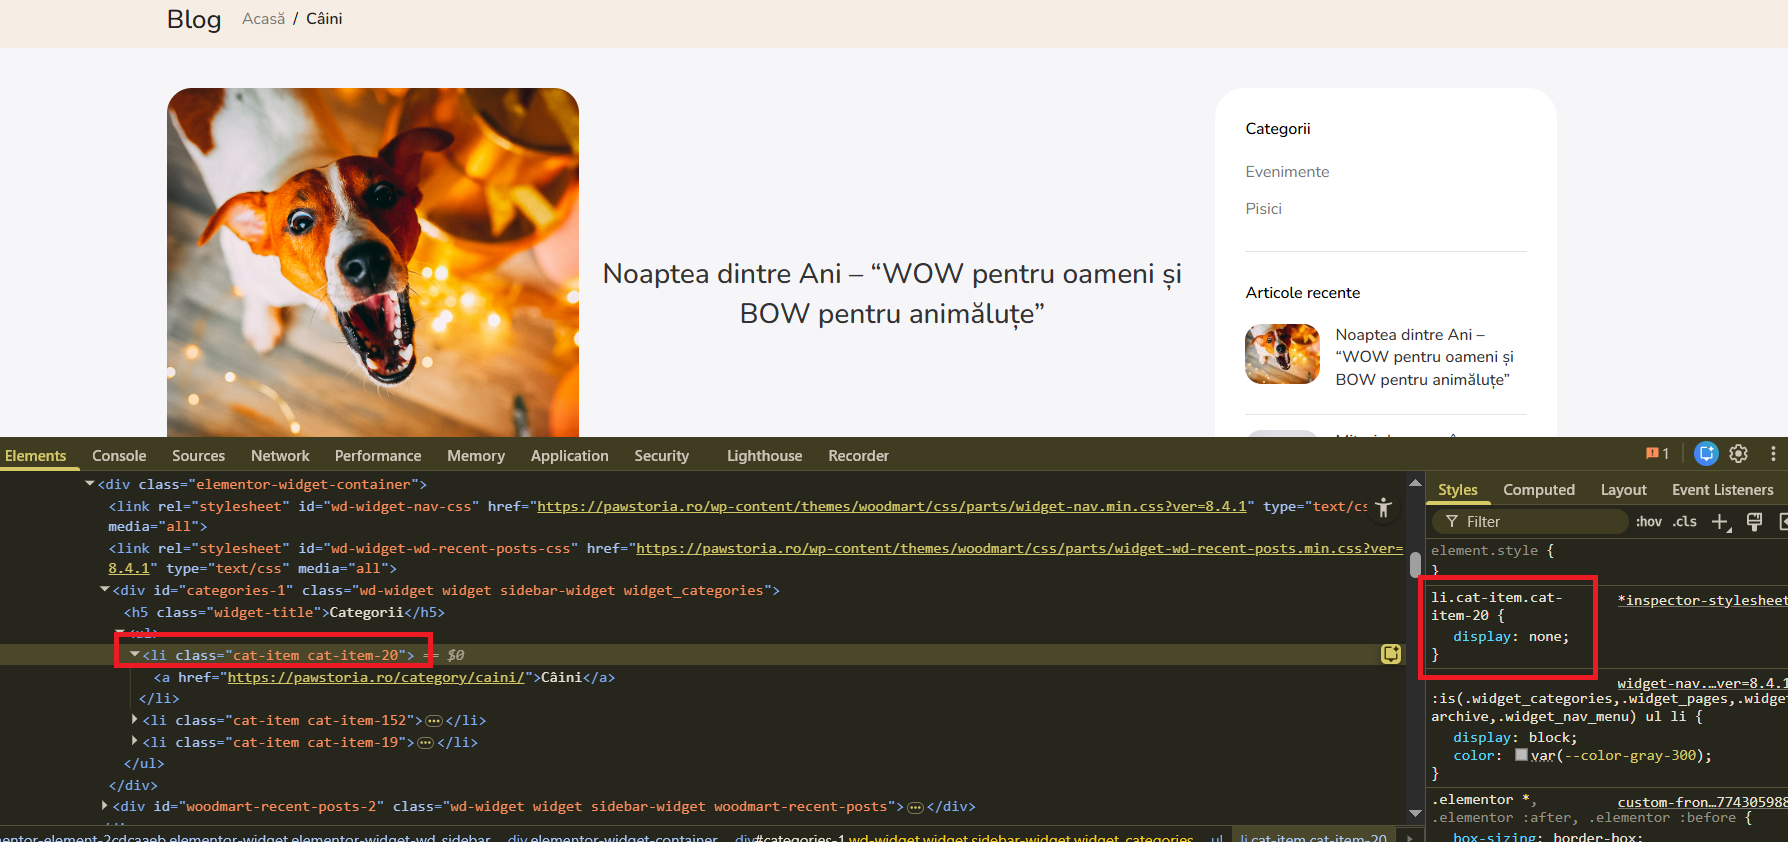The image size is (1788, 842).
Task: Click the 'display: none' declaration value
Action: (x=1544, y=637)
